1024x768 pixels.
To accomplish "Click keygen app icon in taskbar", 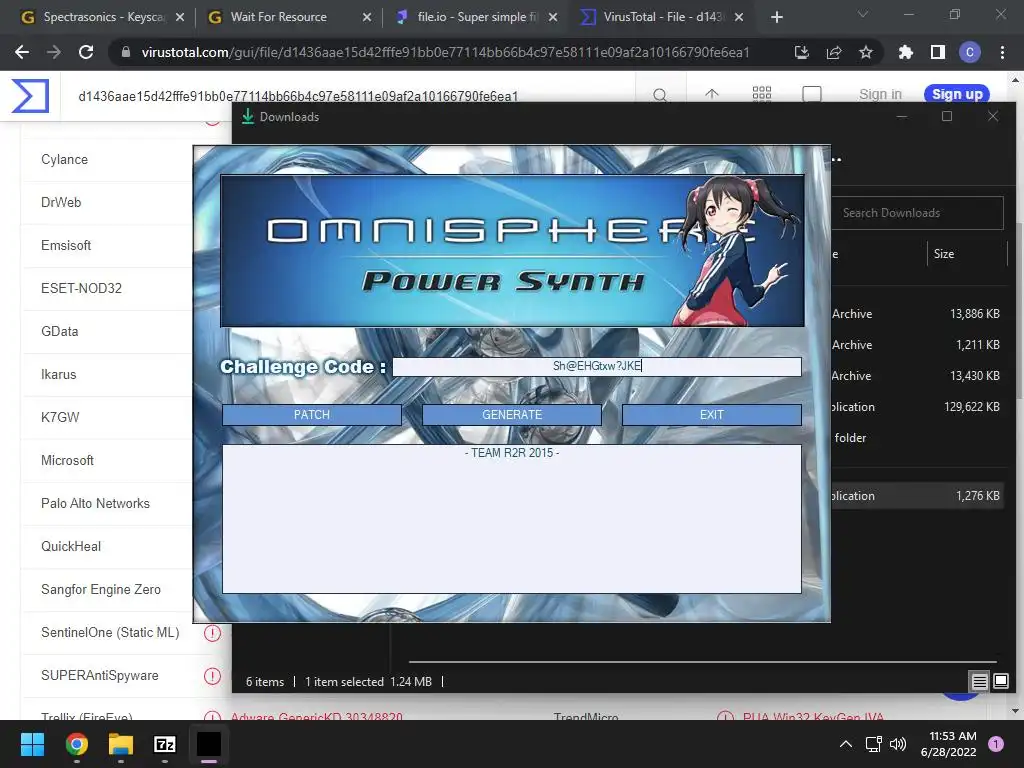I will [x=209, y=744].
